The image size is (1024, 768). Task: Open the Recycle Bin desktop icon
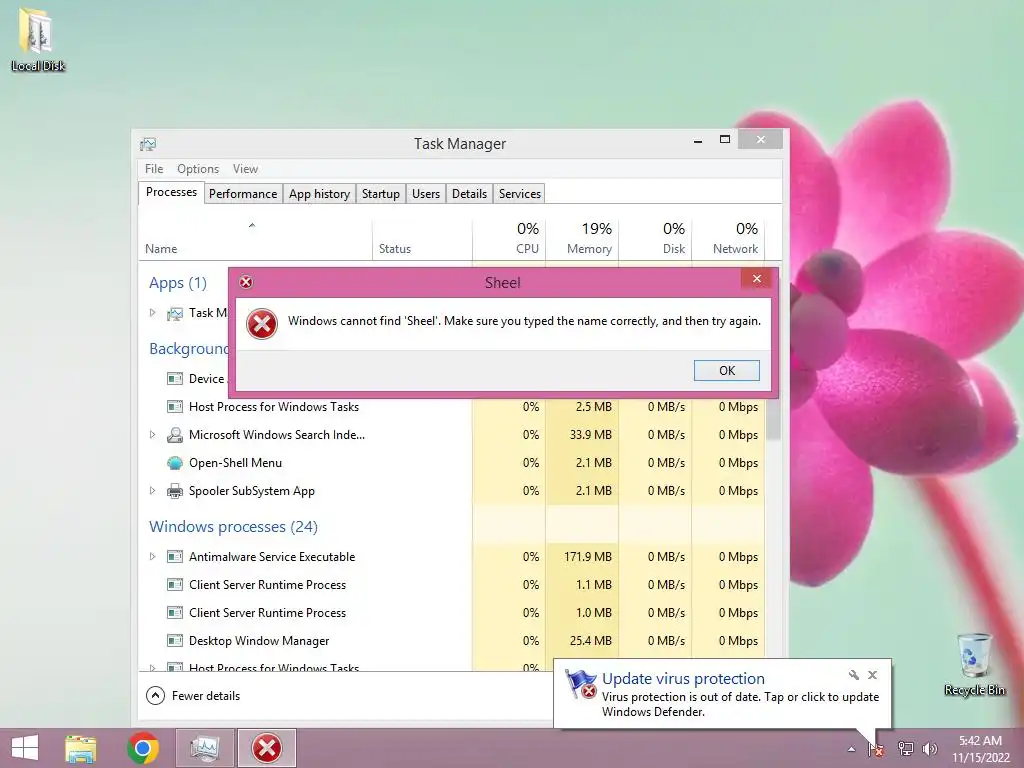tap(974, 663)
